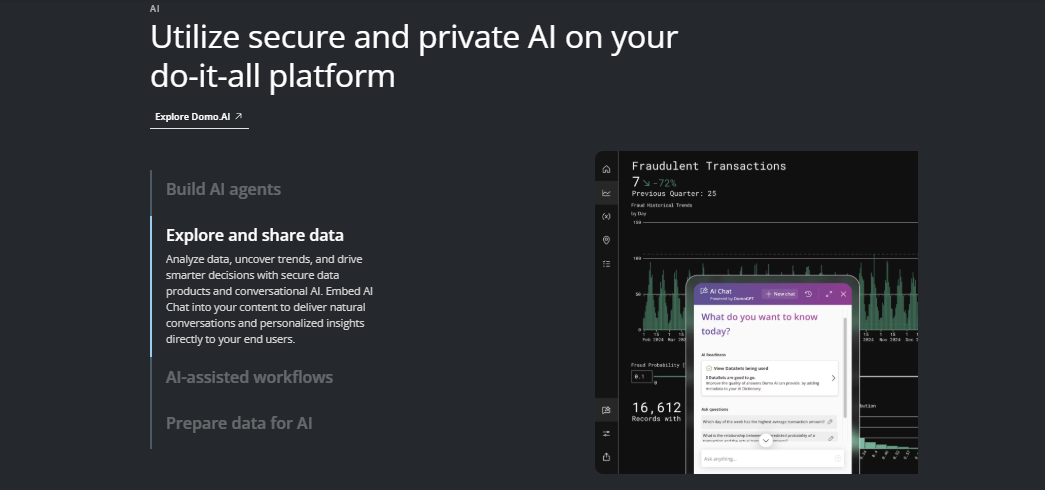Open the AI chat icon in the sidebar
1045x490 pixels.
click(606, 410)
